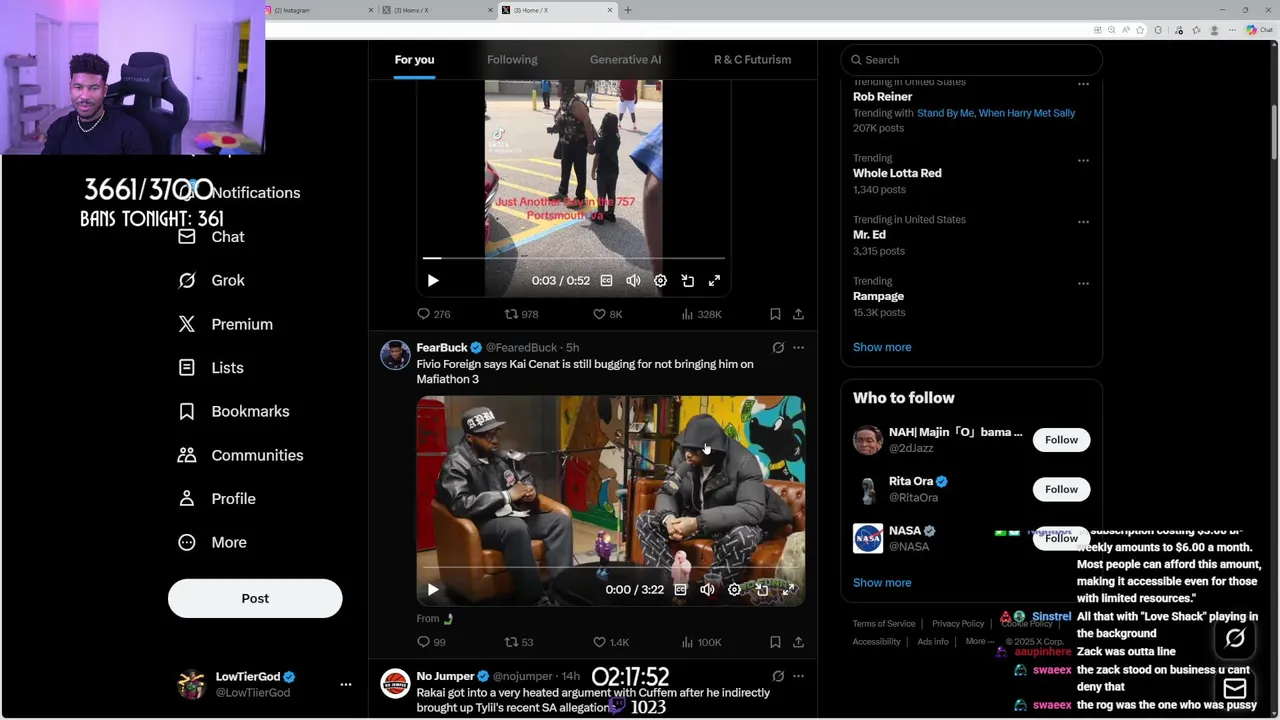Open the Privacy Policy link

(x=958, y=624)
